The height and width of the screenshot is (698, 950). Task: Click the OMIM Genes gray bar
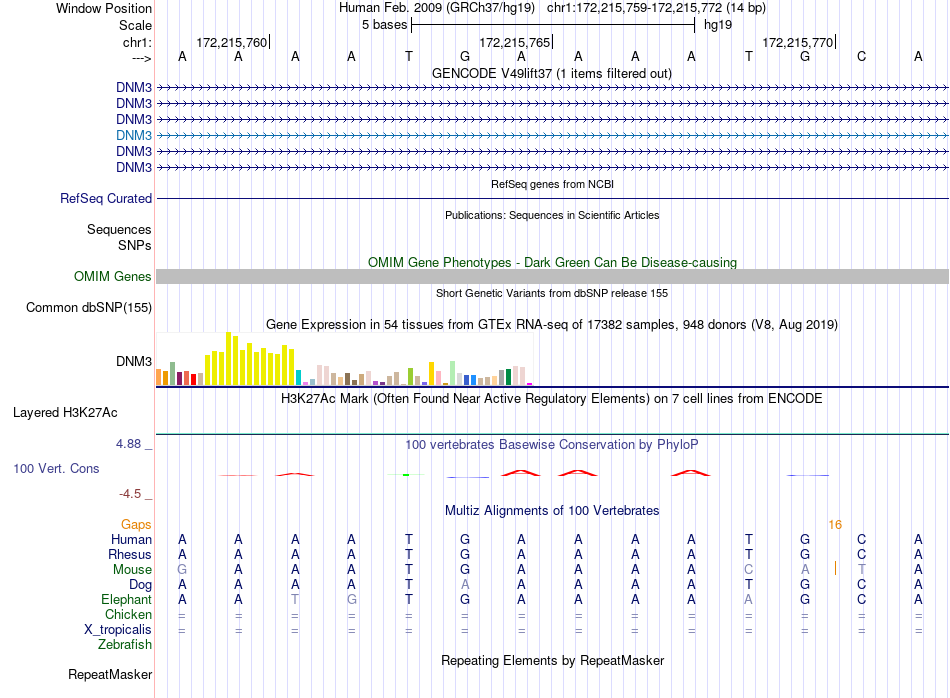click(552, 276)
